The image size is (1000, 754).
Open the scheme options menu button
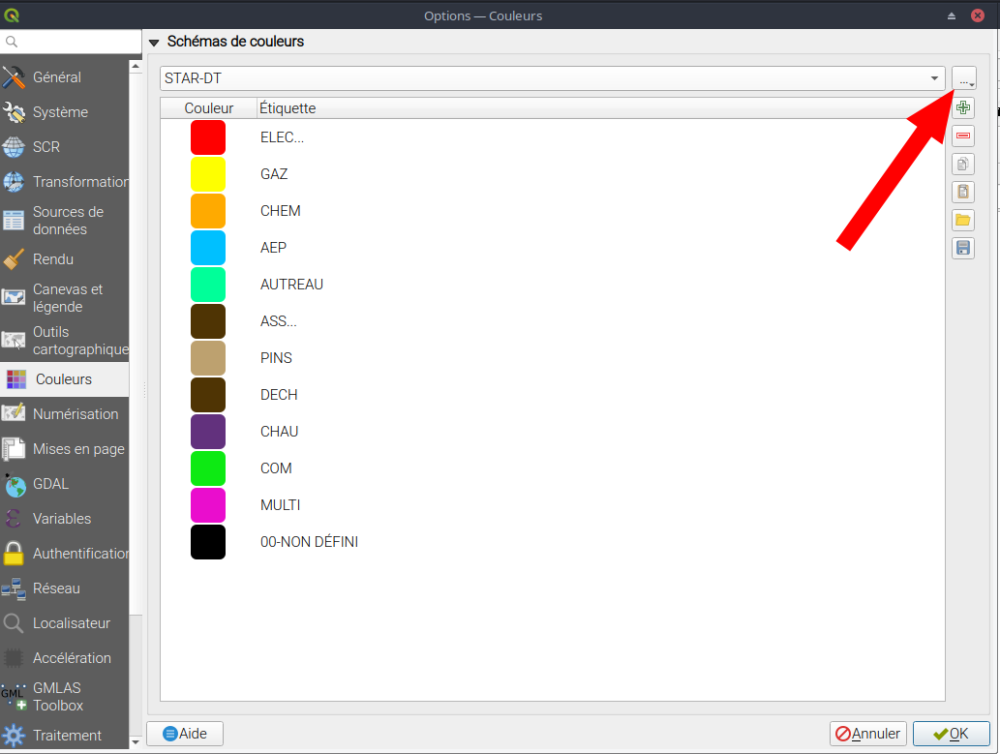[x=964, y=78]
